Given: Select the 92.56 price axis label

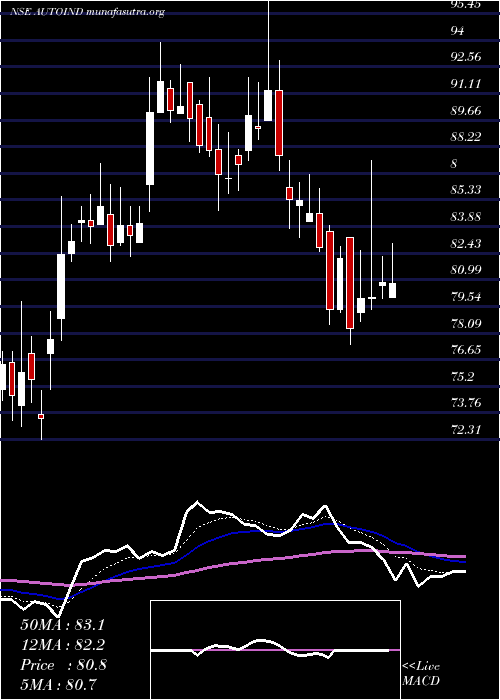Looking at the screenshot, I should pyautogui.click(x=467, y=57).
